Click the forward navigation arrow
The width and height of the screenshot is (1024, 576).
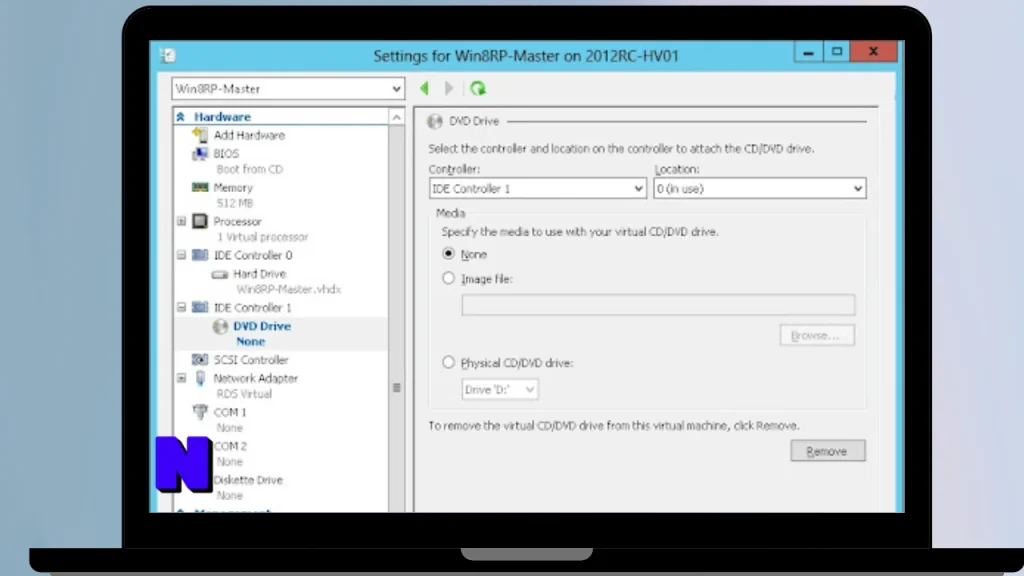pyautogui.click(x=449, y=88)
